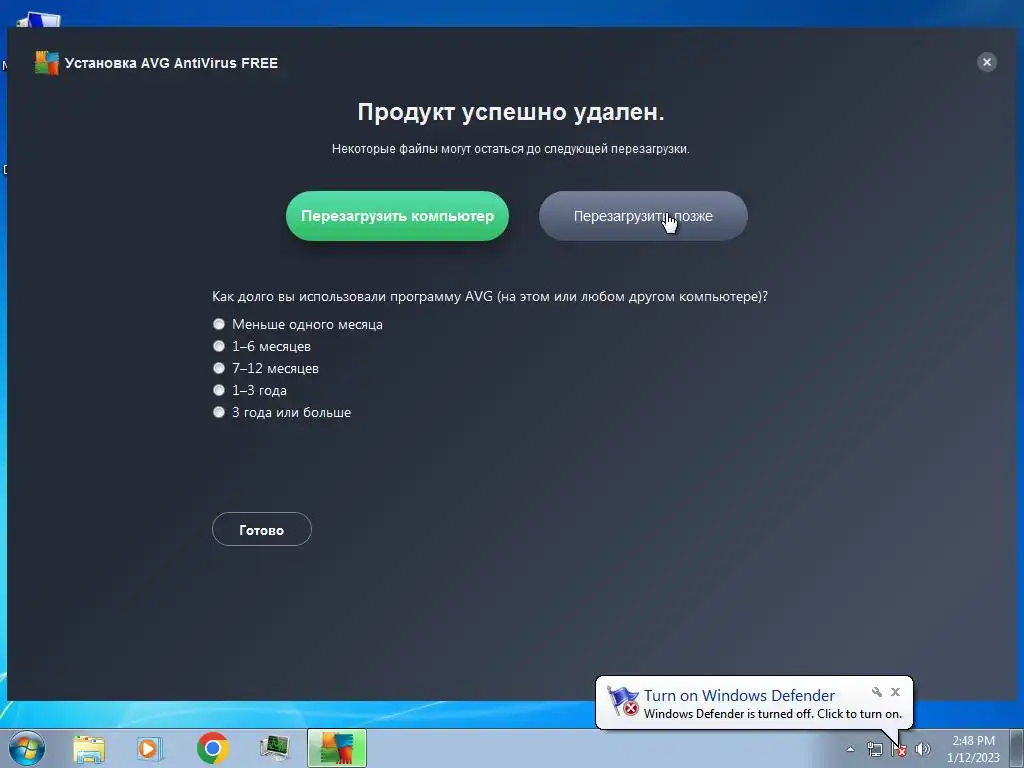
Task: Close the AVG uninstall dialog with X
Action: (x=987, y=62)
